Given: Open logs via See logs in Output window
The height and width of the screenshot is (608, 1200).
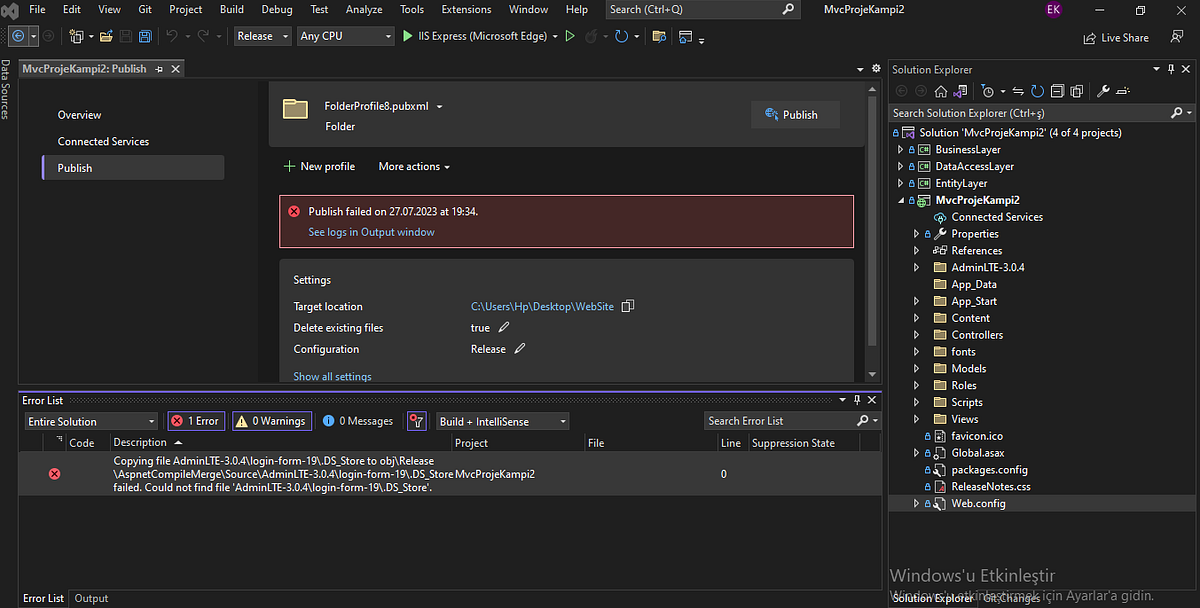Looking at the screenshot, I should tap(371, 232).
